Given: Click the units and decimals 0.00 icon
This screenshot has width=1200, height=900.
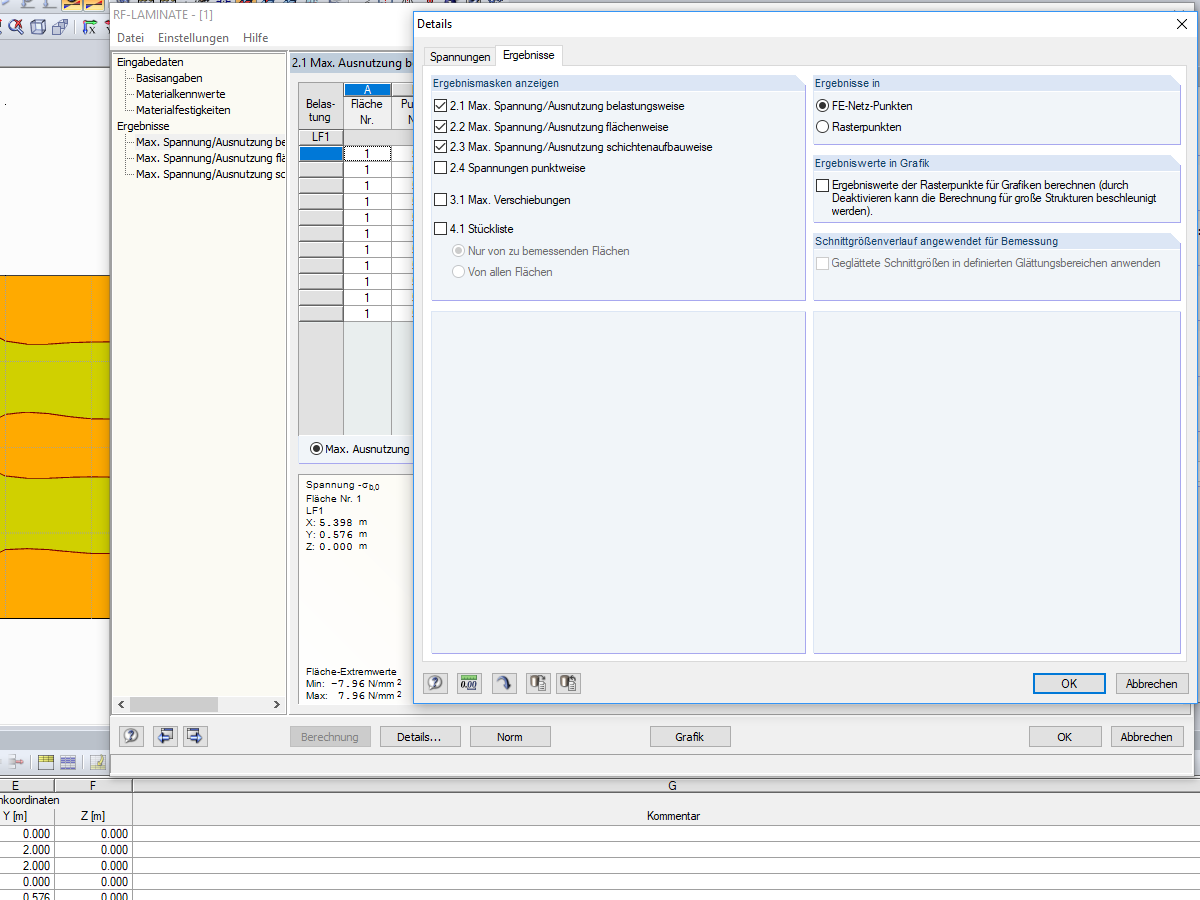Looking at the screenshot, I should pyautogui.click(x=469, y=683).
